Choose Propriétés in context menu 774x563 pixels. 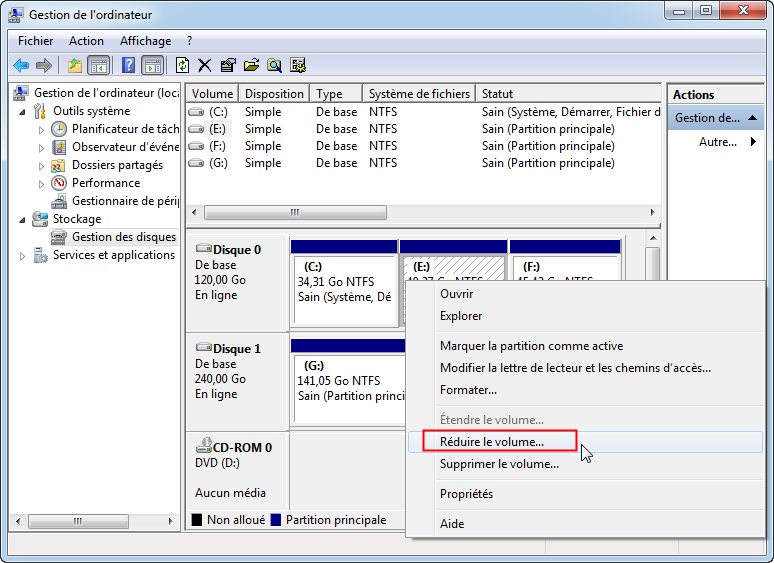tap(585, 494)
